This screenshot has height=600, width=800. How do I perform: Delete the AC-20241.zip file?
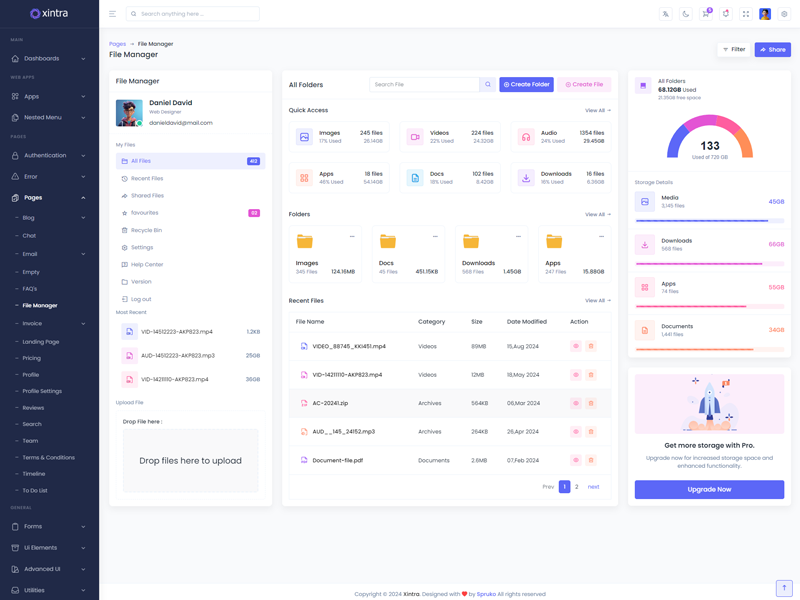click(591, 403)
